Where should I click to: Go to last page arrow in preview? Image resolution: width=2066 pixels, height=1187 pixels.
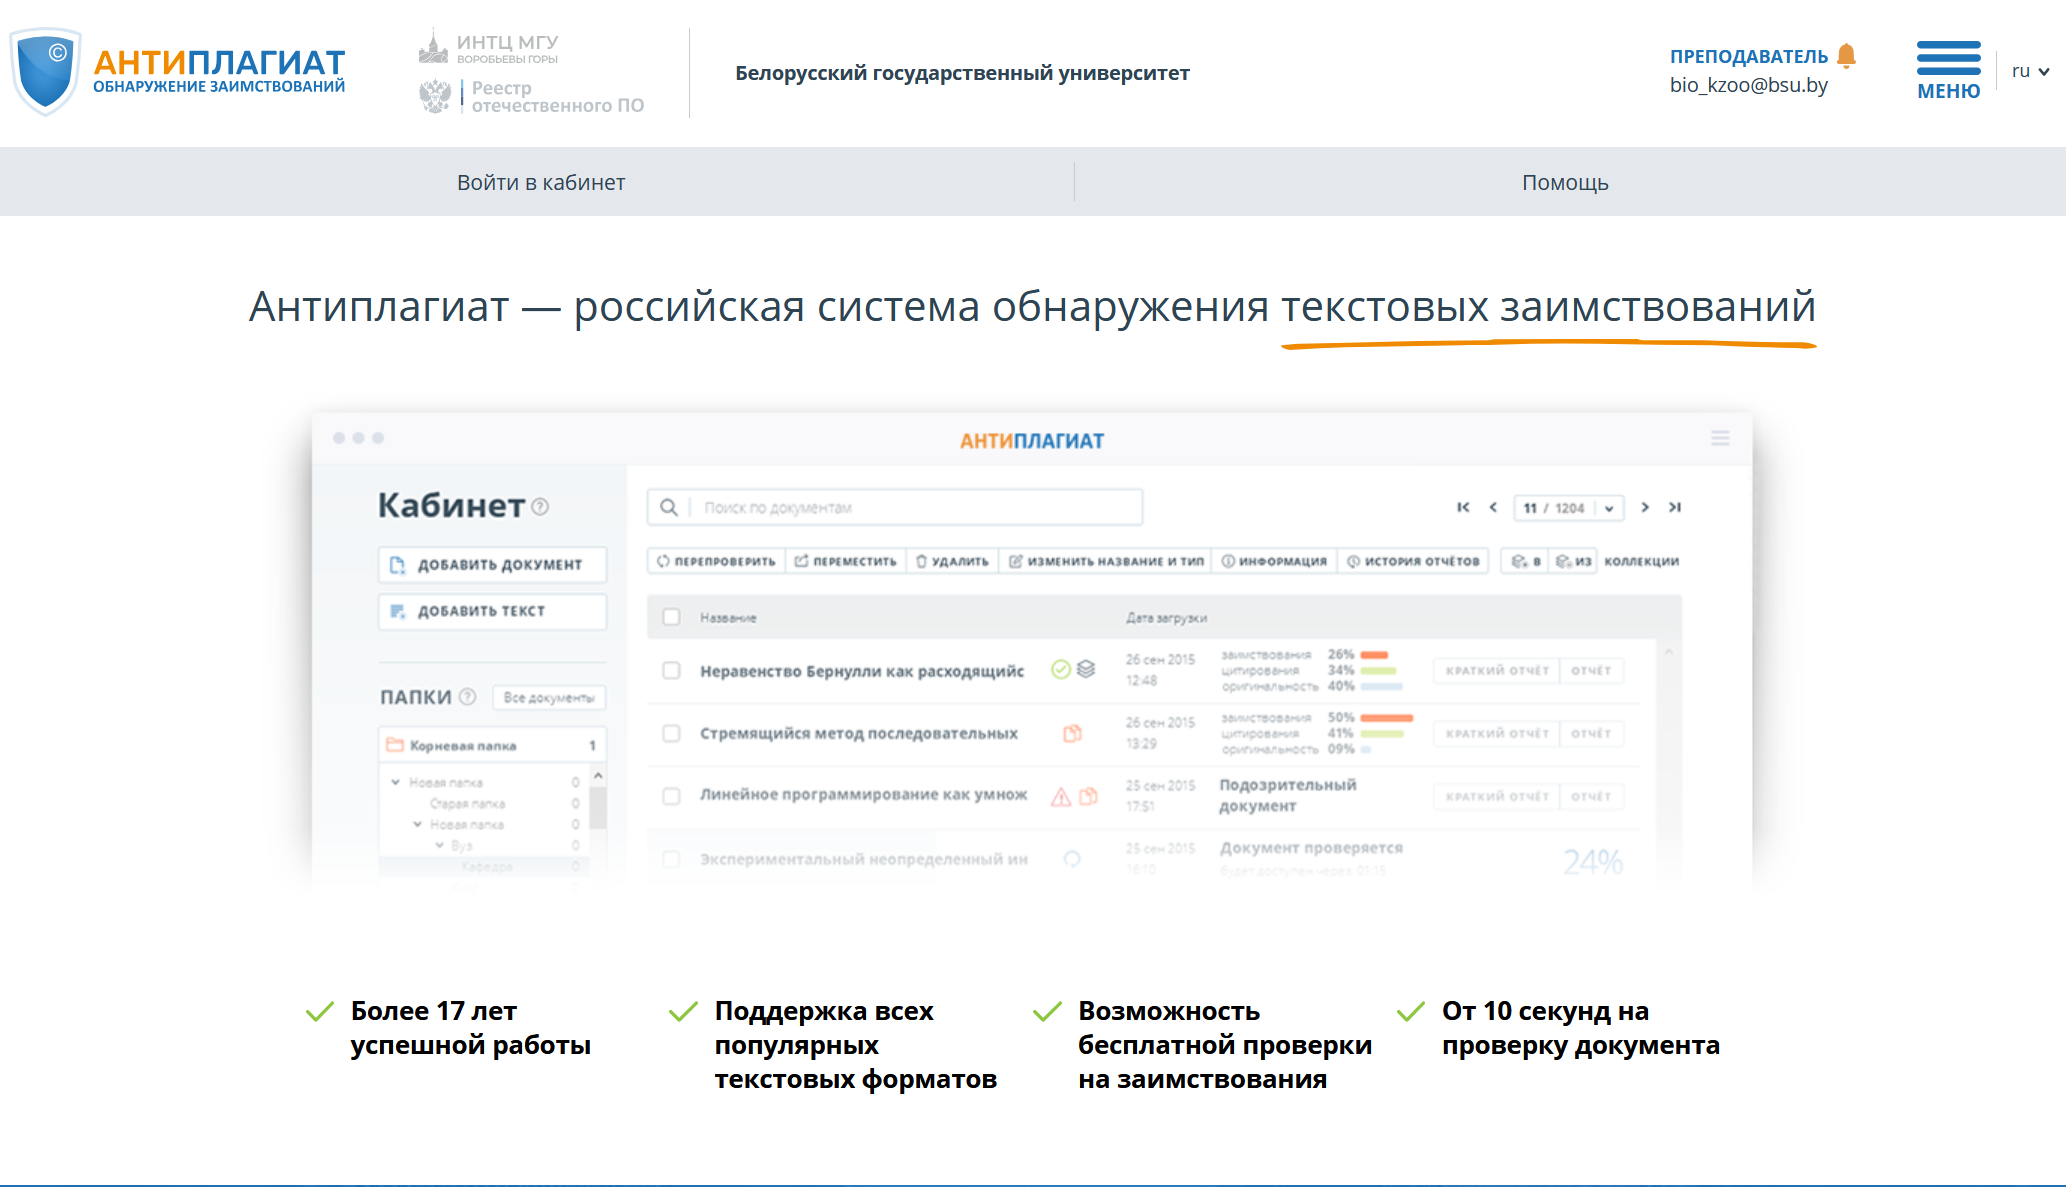(1675, 507)
